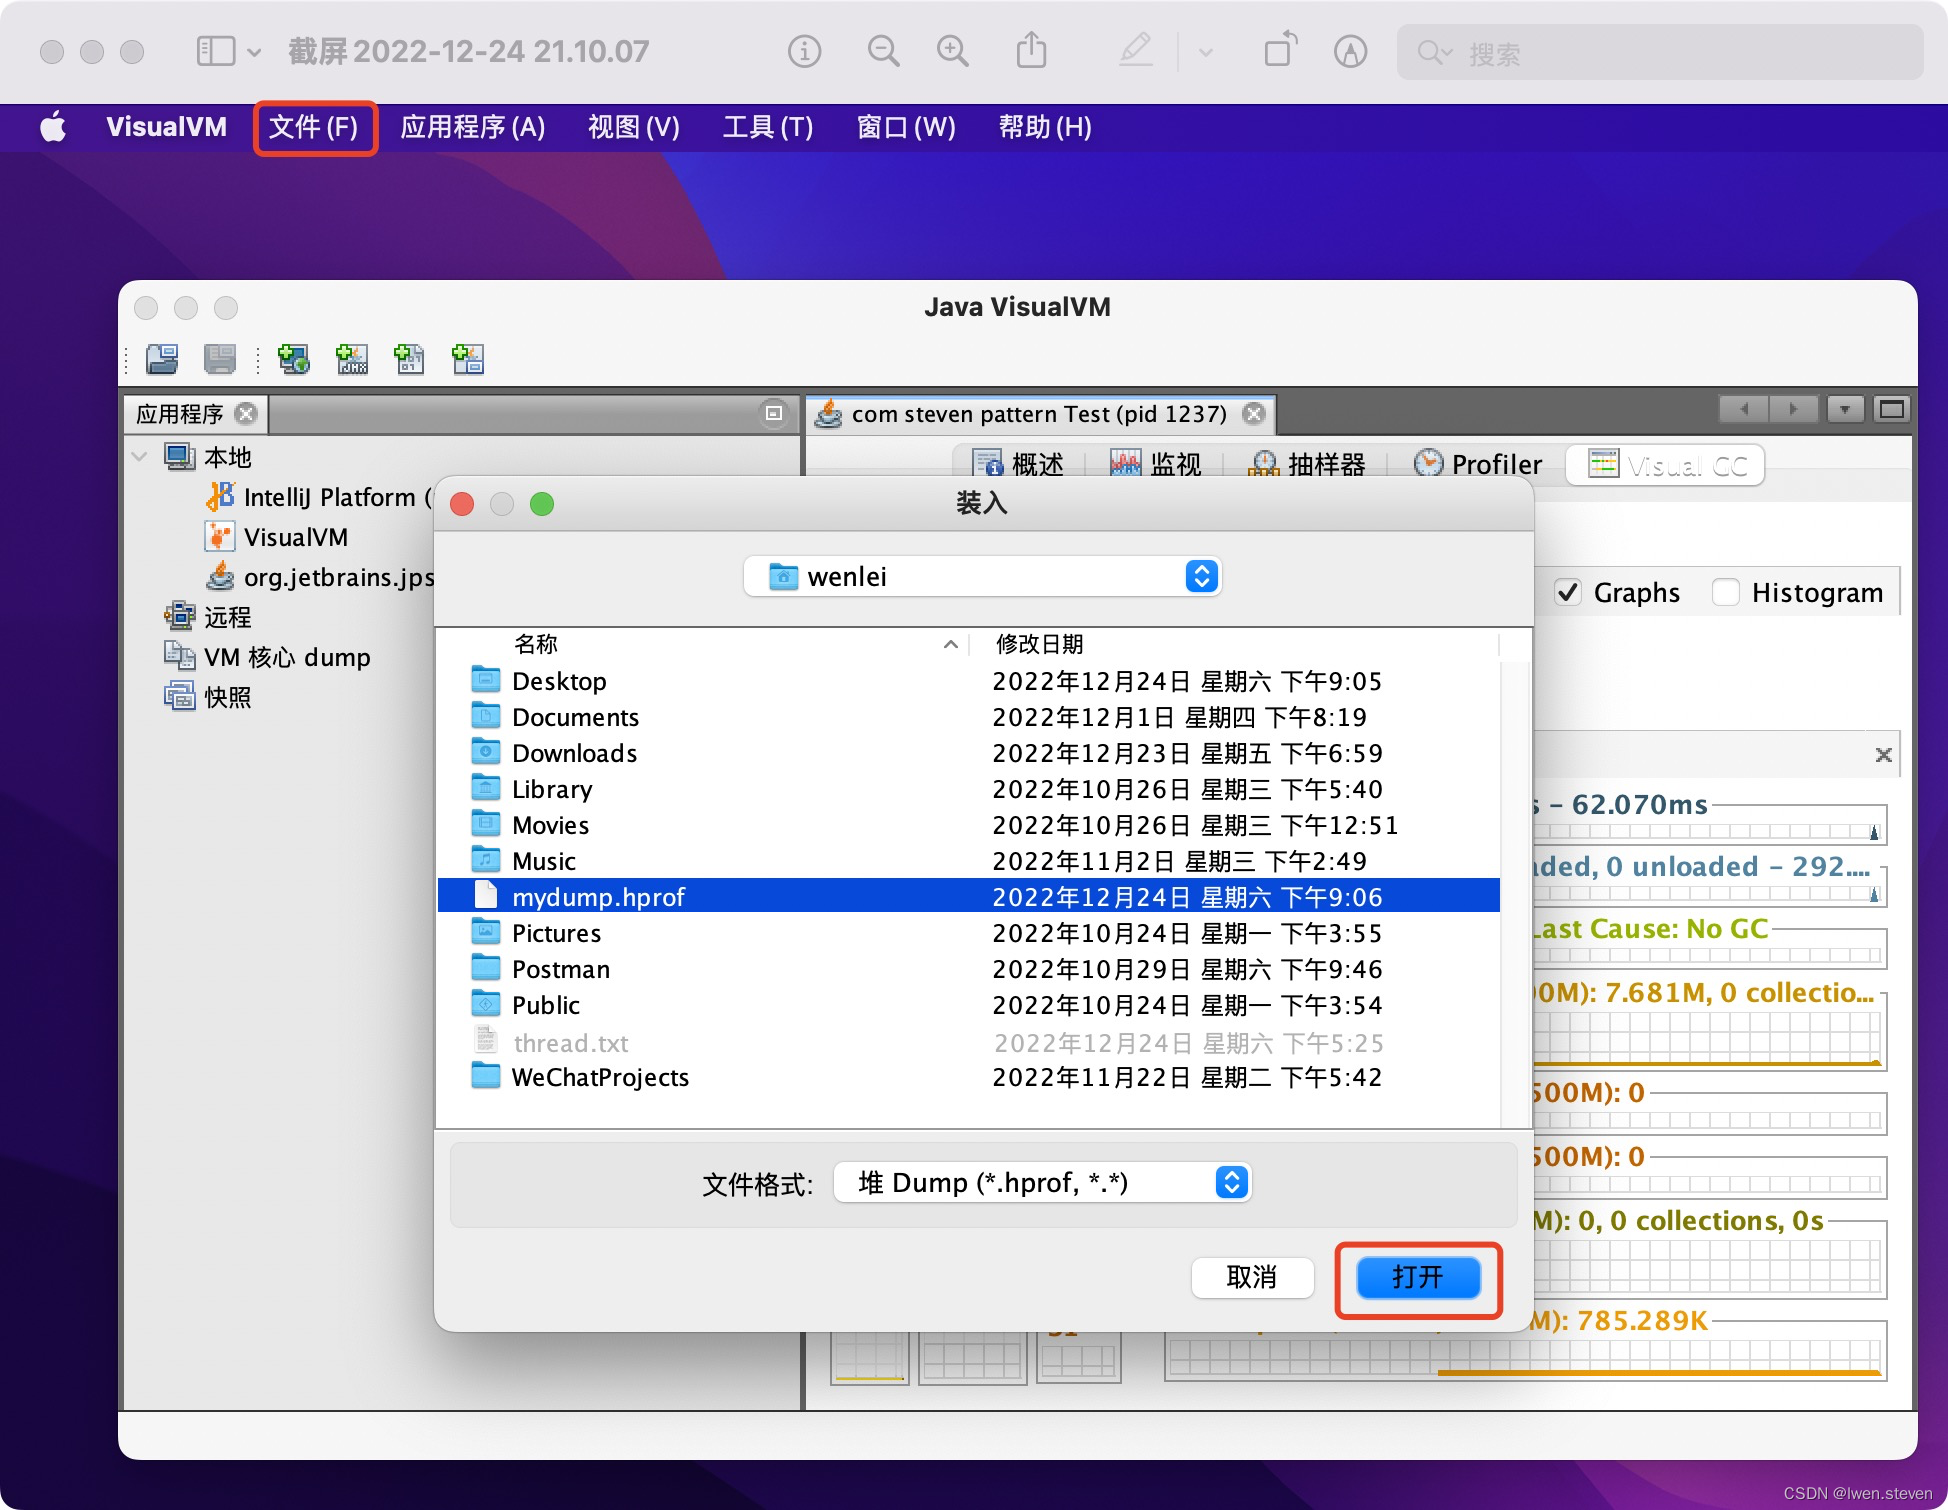Sort files by 名称 column
The width and height of the screenshot is (1948, 1510).
pos(537,644)
